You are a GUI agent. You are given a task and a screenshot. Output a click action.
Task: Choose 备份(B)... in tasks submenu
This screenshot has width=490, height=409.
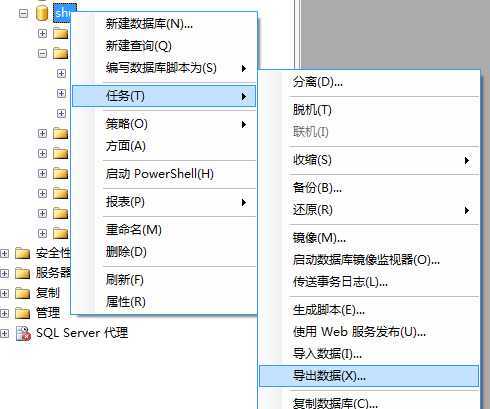369,188
